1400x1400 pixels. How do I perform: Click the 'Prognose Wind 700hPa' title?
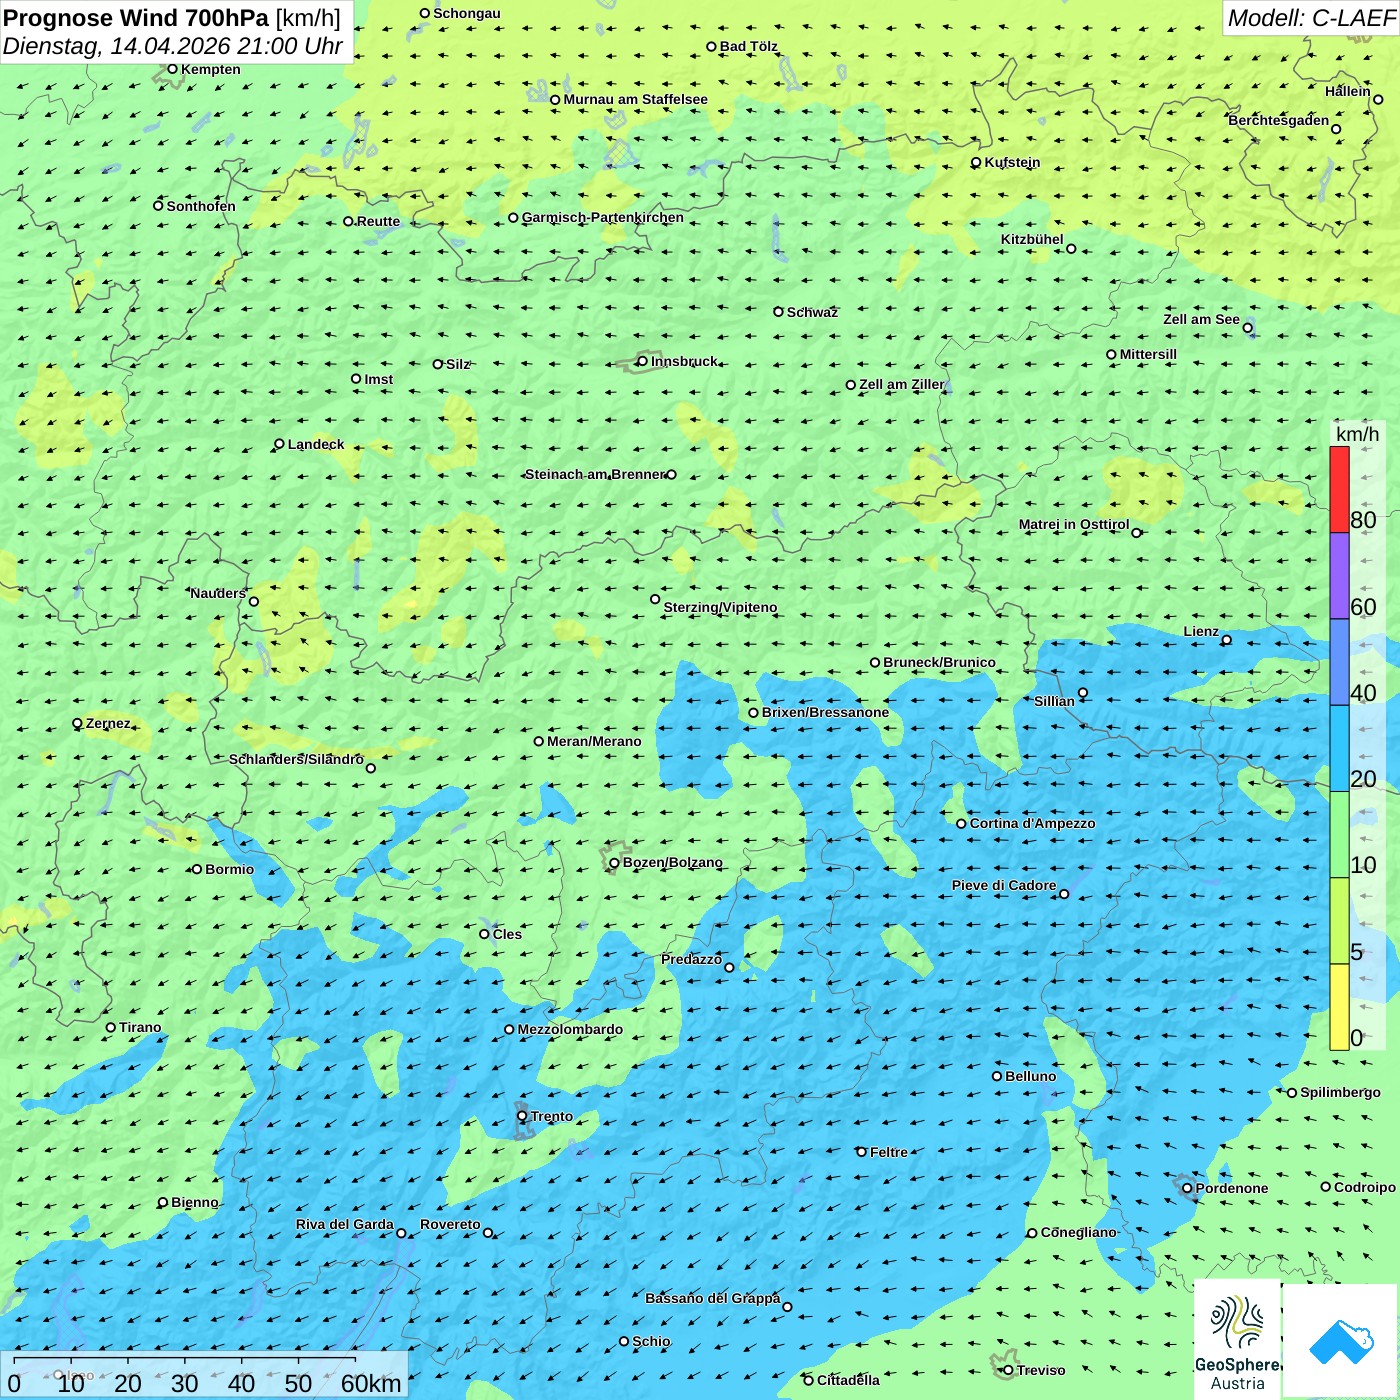point(136,17)
